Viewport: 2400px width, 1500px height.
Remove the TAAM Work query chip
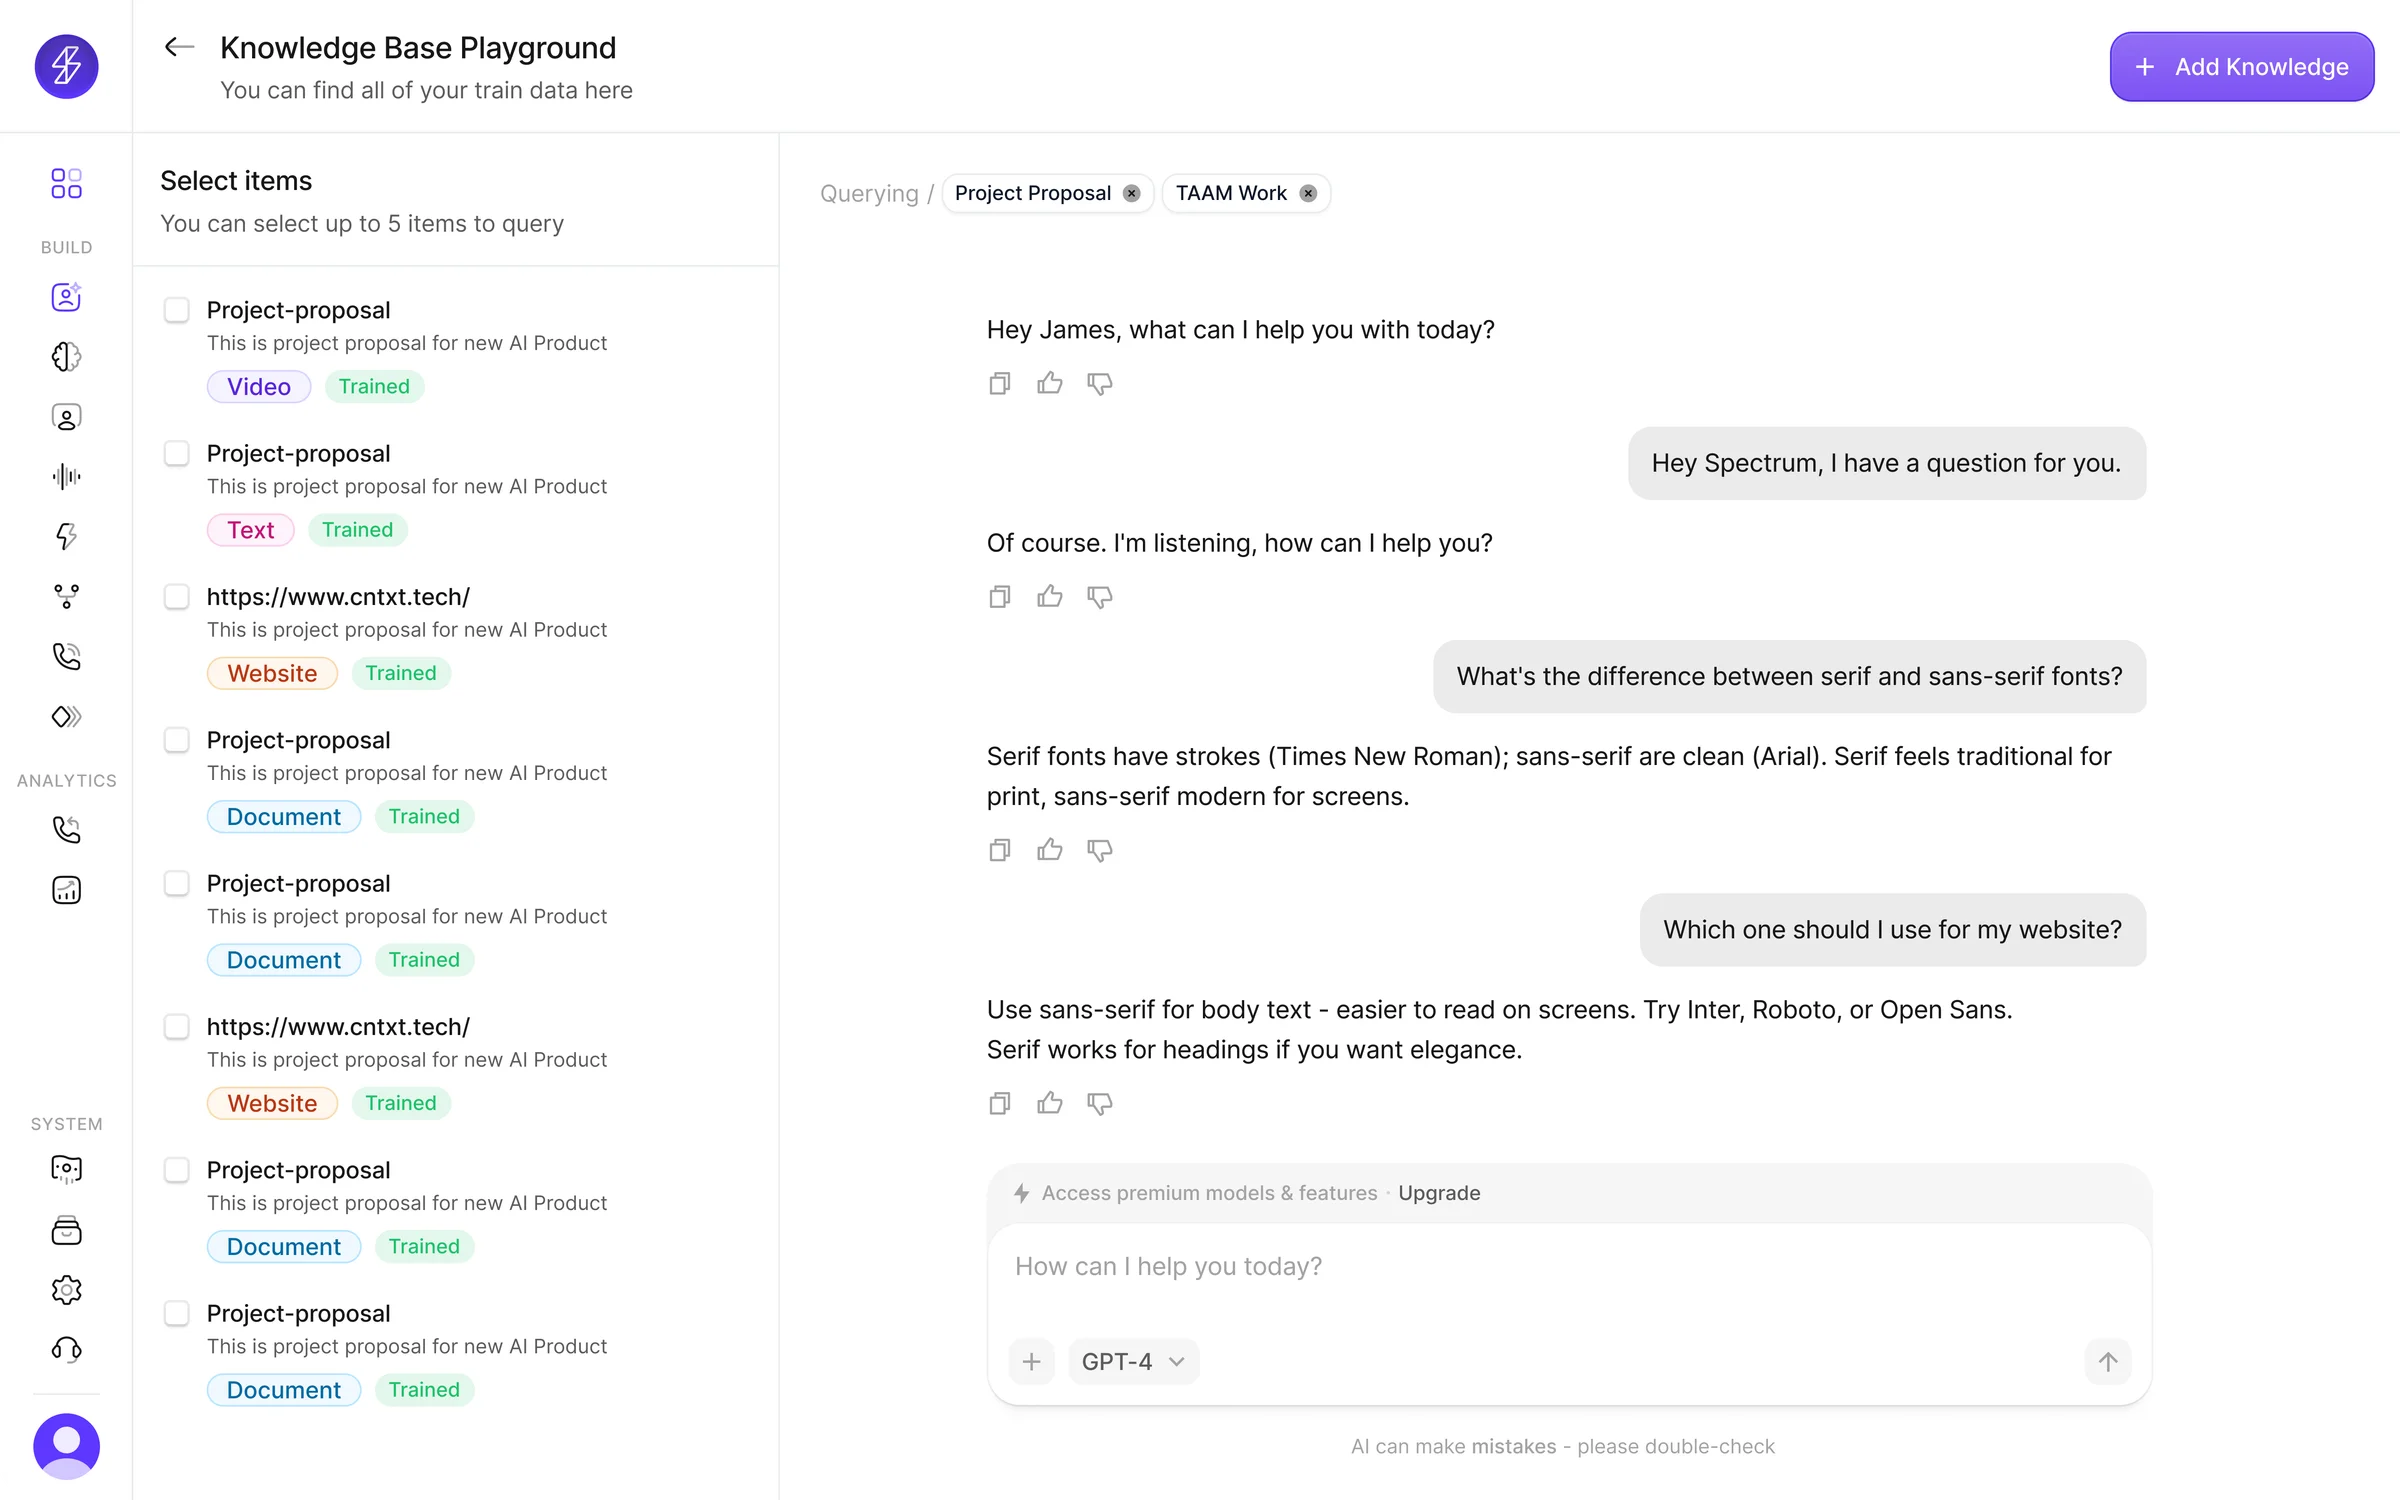pos(1307,193)
